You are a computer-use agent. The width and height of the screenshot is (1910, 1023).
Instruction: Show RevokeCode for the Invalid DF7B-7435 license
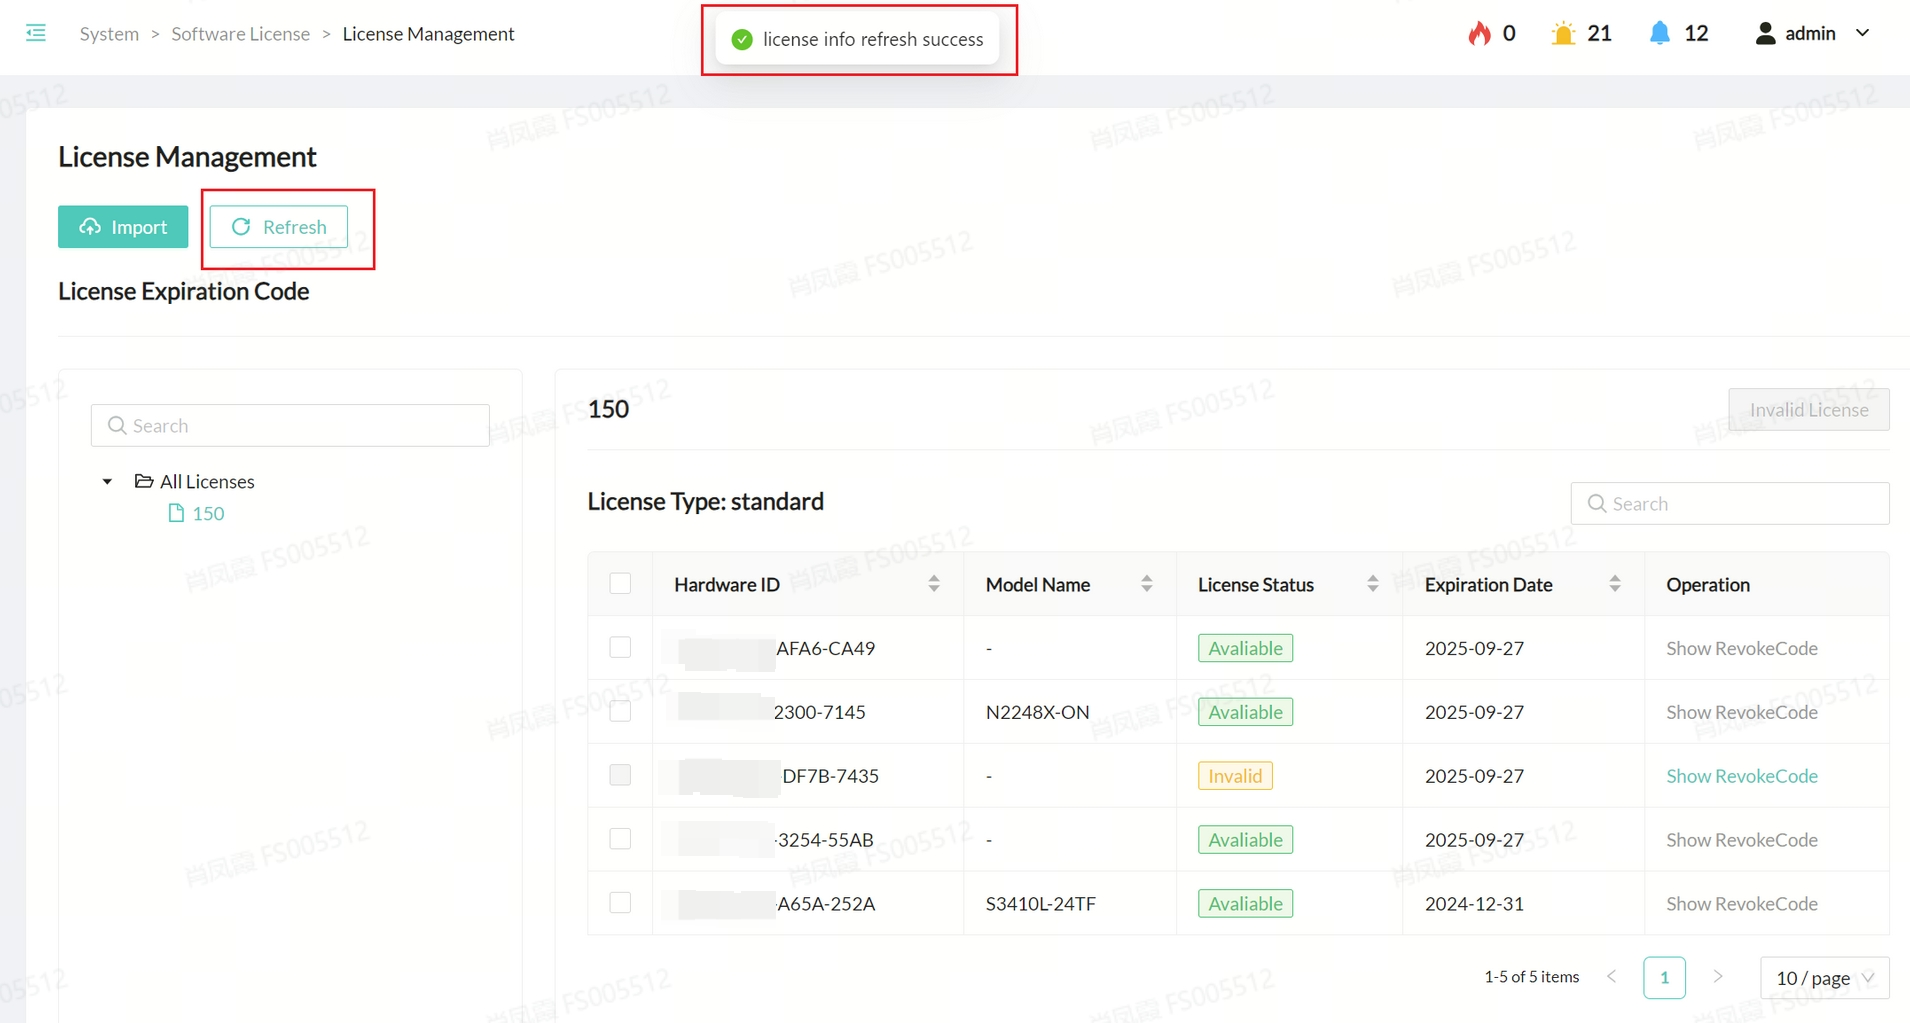click(1741, 776)
